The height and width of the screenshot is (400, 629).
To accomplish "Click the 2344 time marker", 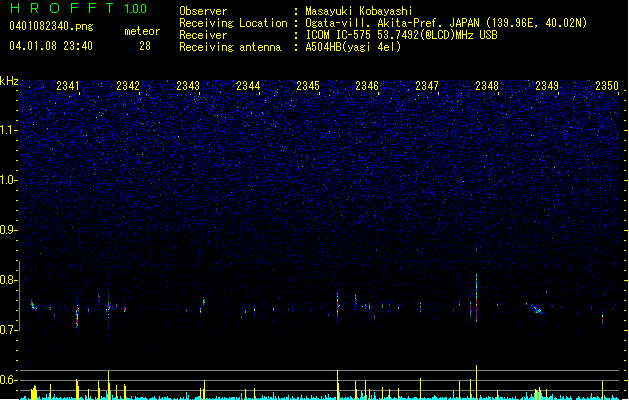I will coord(248,85).
